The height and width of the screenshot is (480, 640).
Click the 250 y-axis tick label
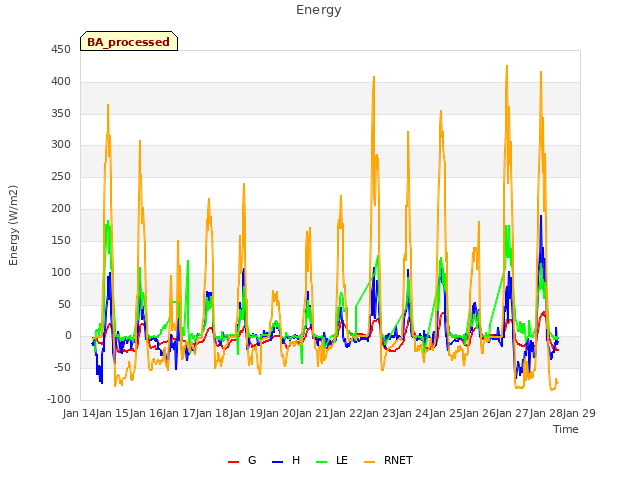[61, 177]
